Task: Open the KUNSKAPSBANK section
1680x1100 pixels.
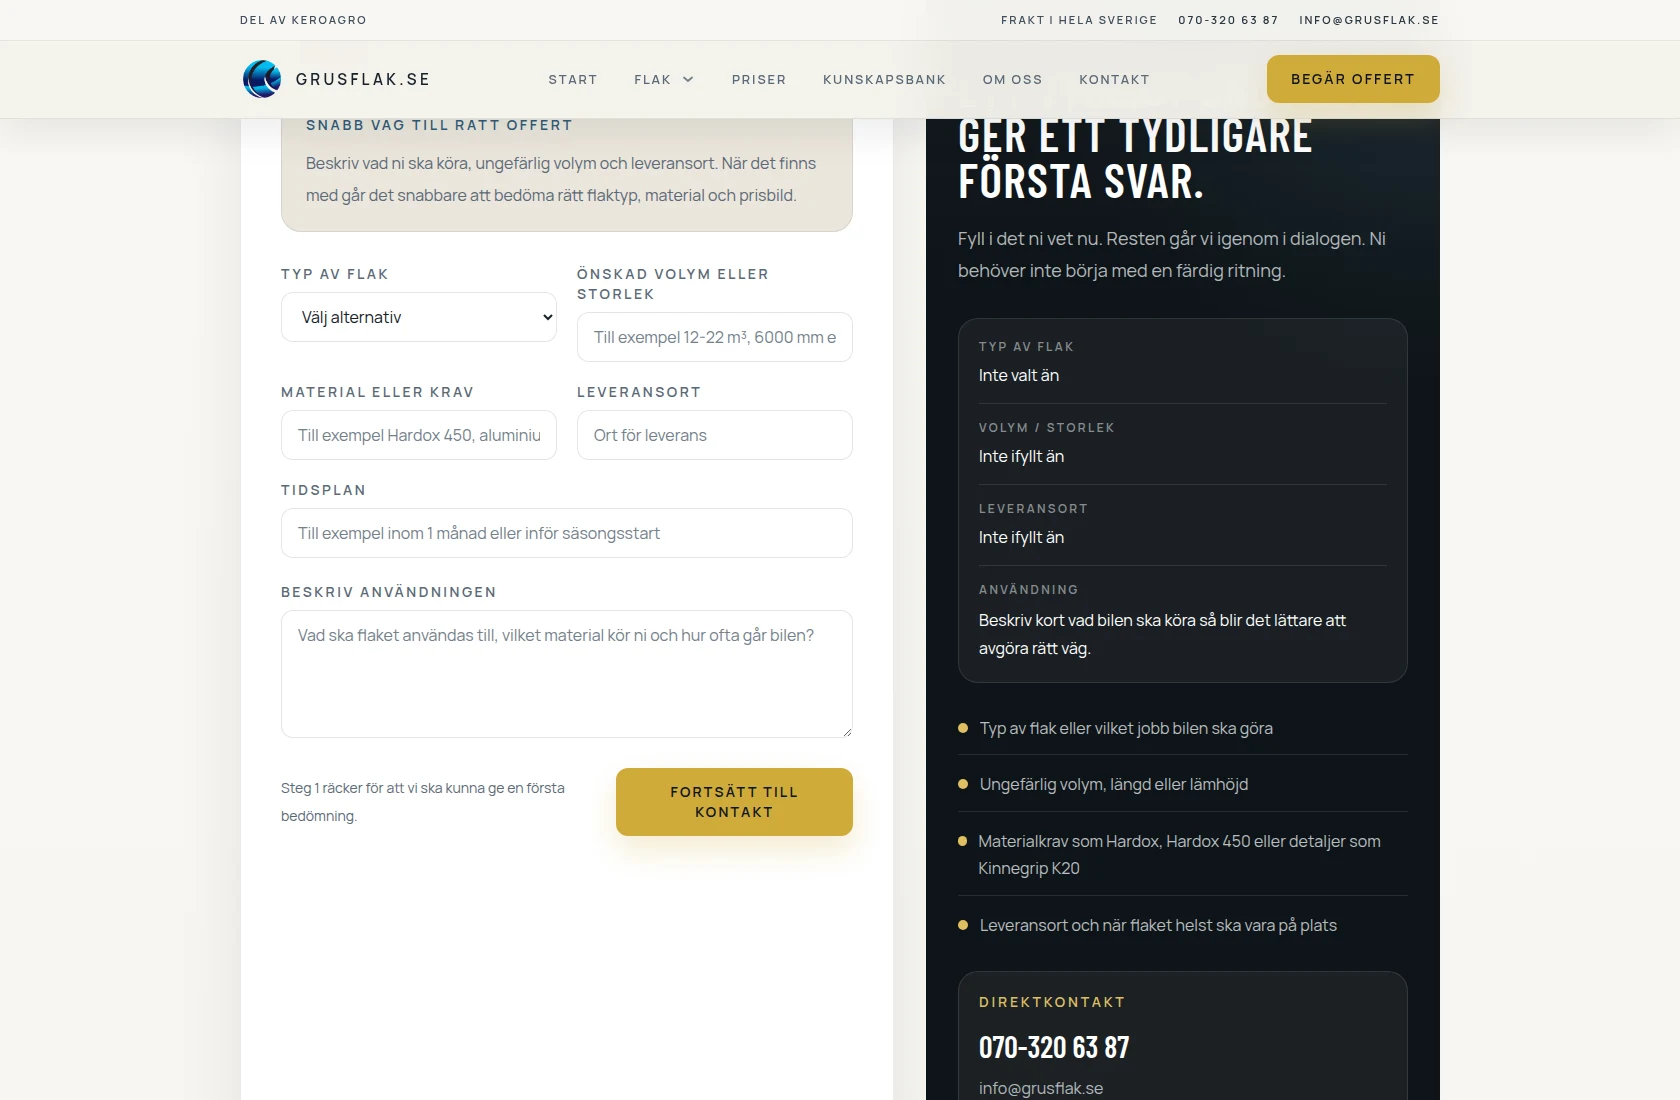Action: 884,80
